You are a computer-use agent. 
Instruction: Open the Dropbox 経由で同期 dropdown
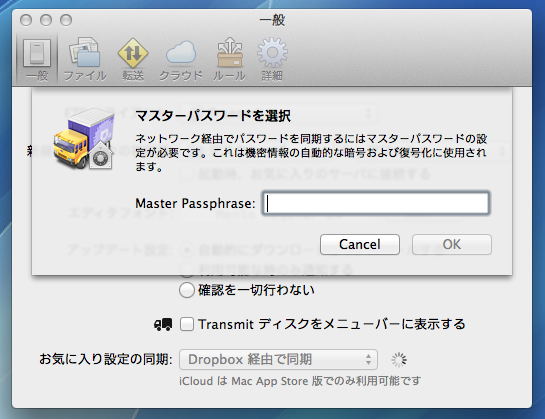(278, 360)
